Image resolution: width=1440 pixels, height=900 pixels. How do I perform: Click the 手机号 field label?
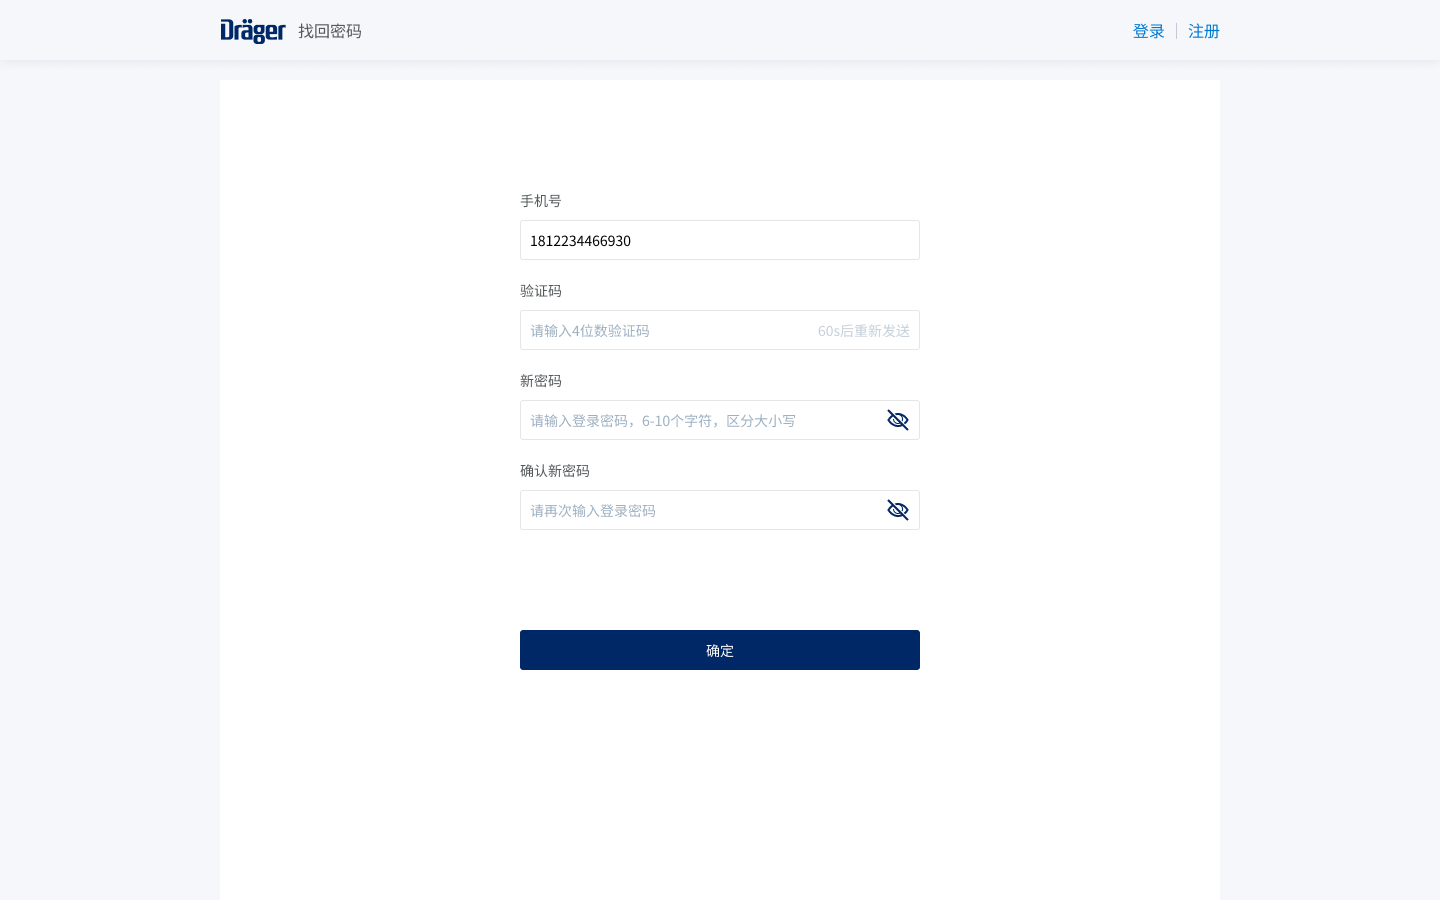540,200
